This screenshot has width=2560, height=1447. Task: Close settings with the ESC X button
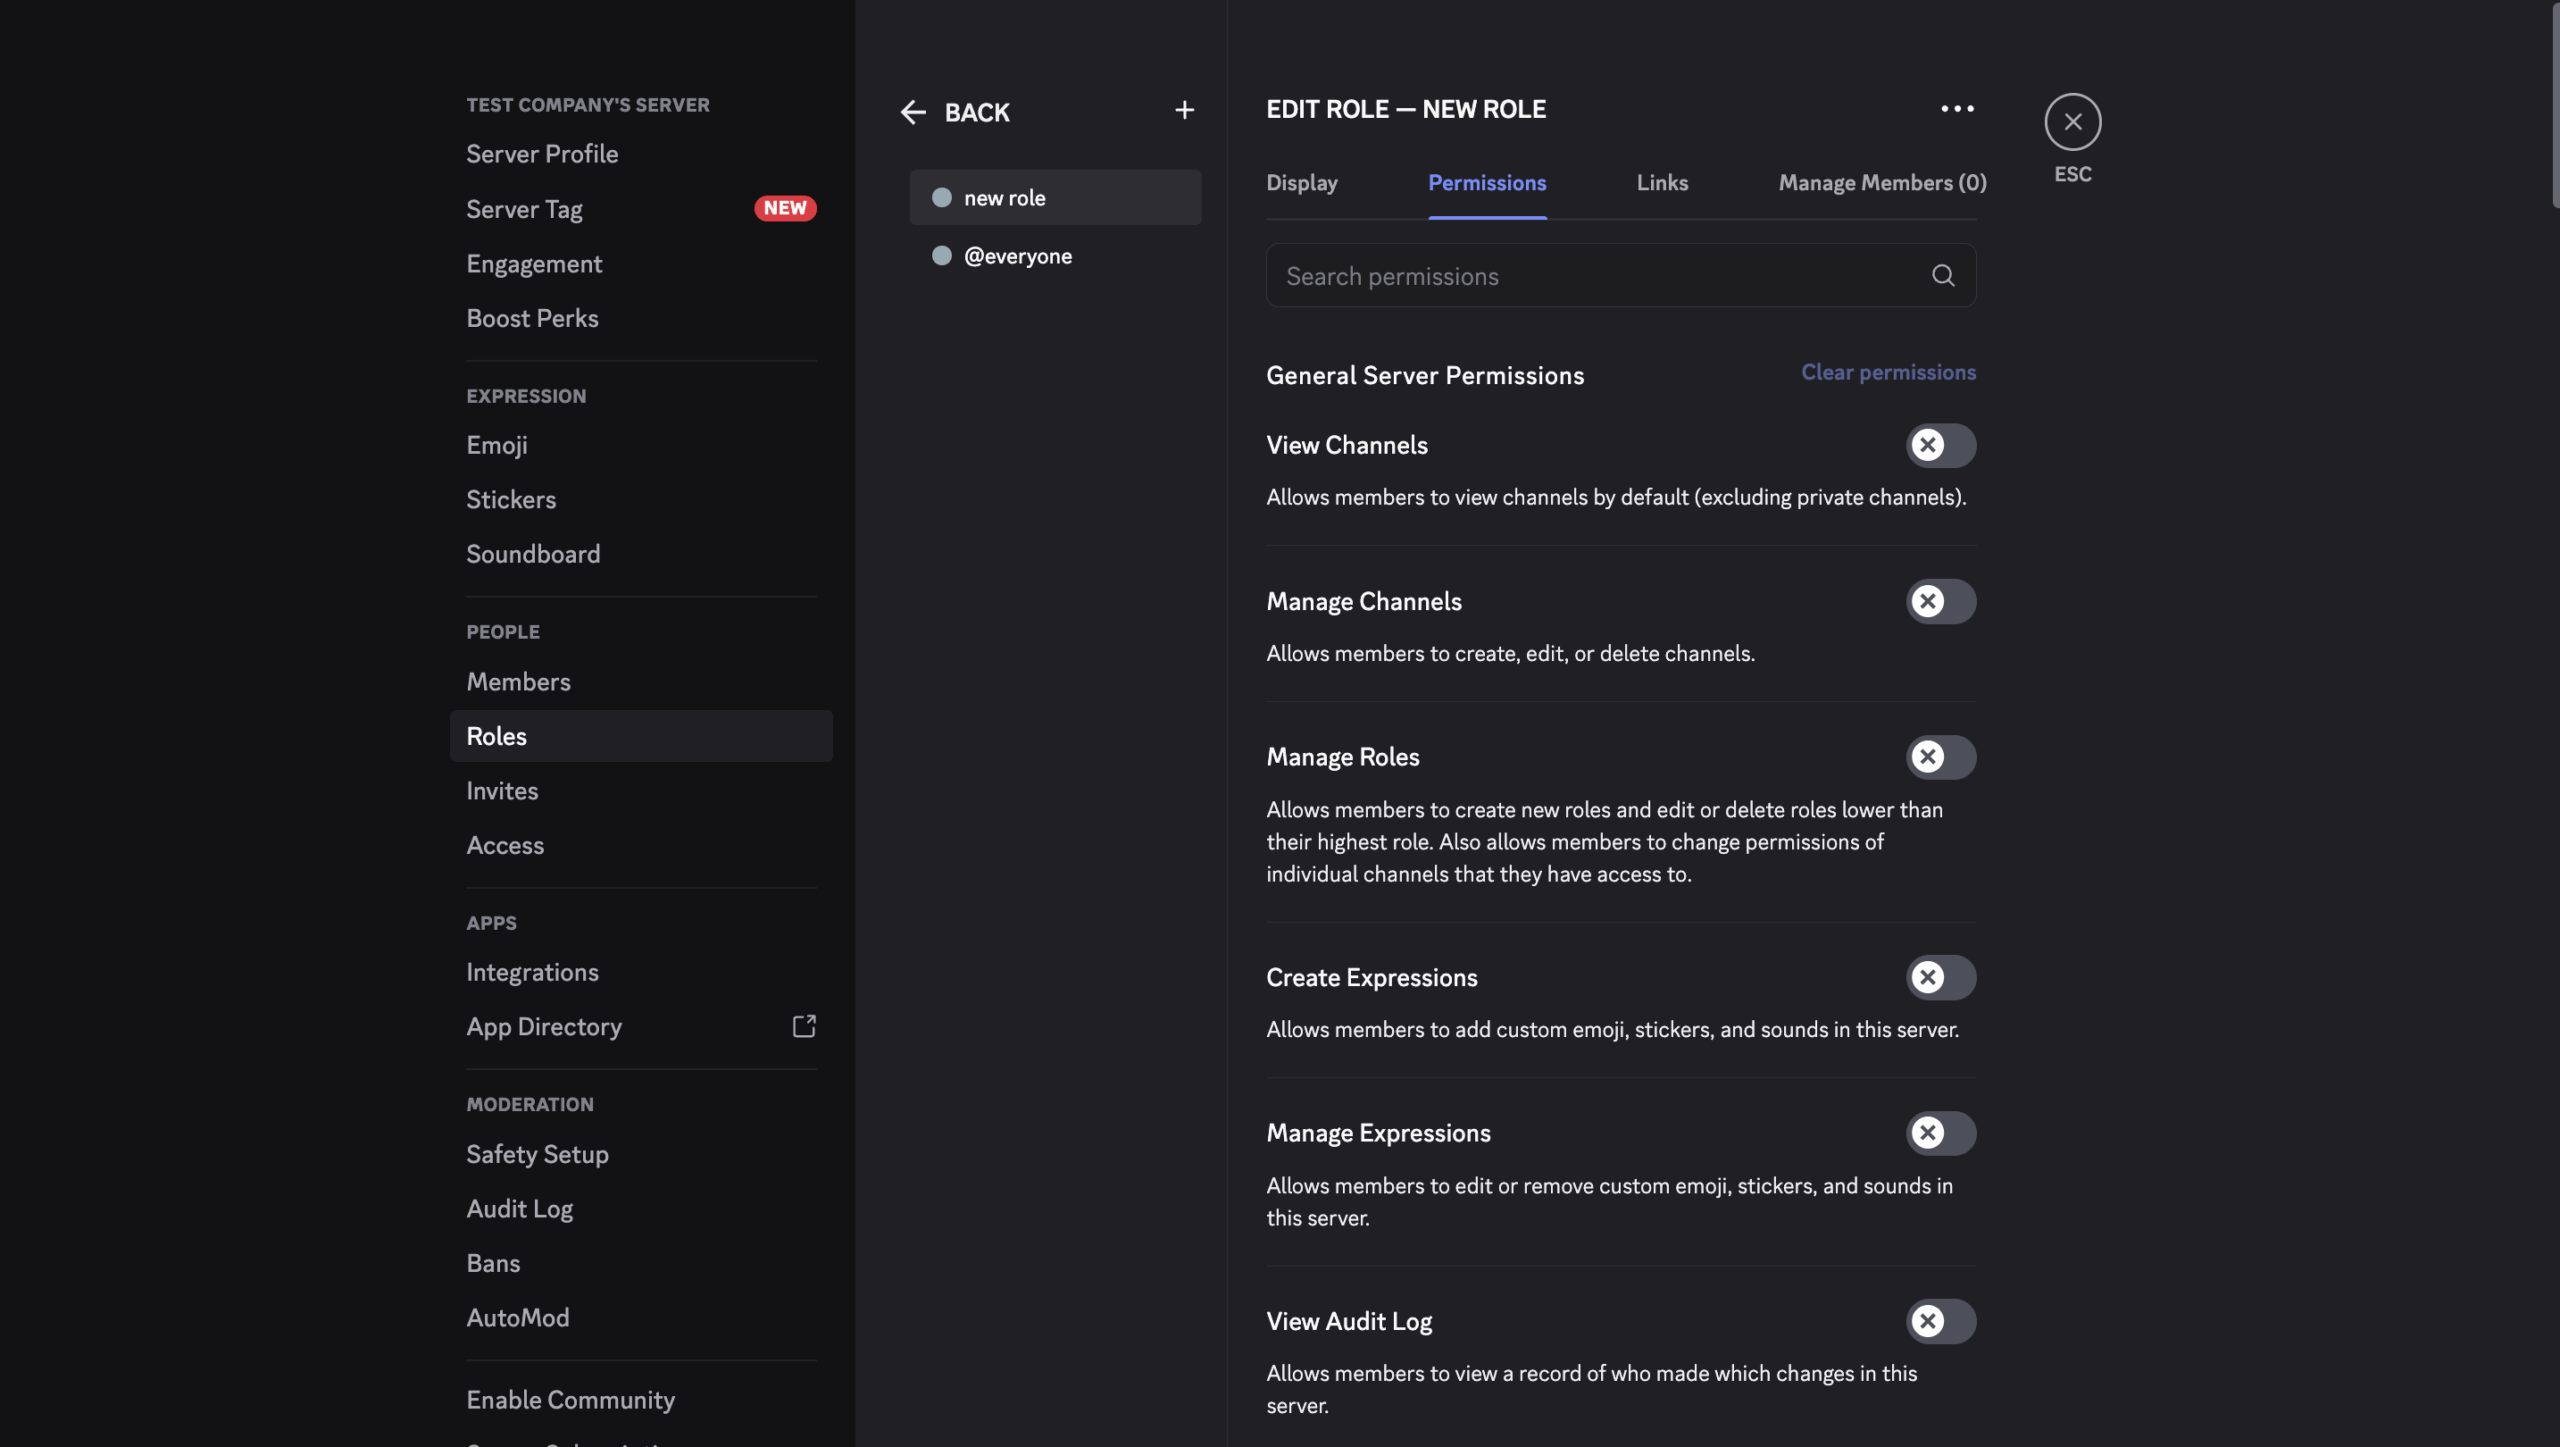pos(2072,122)
